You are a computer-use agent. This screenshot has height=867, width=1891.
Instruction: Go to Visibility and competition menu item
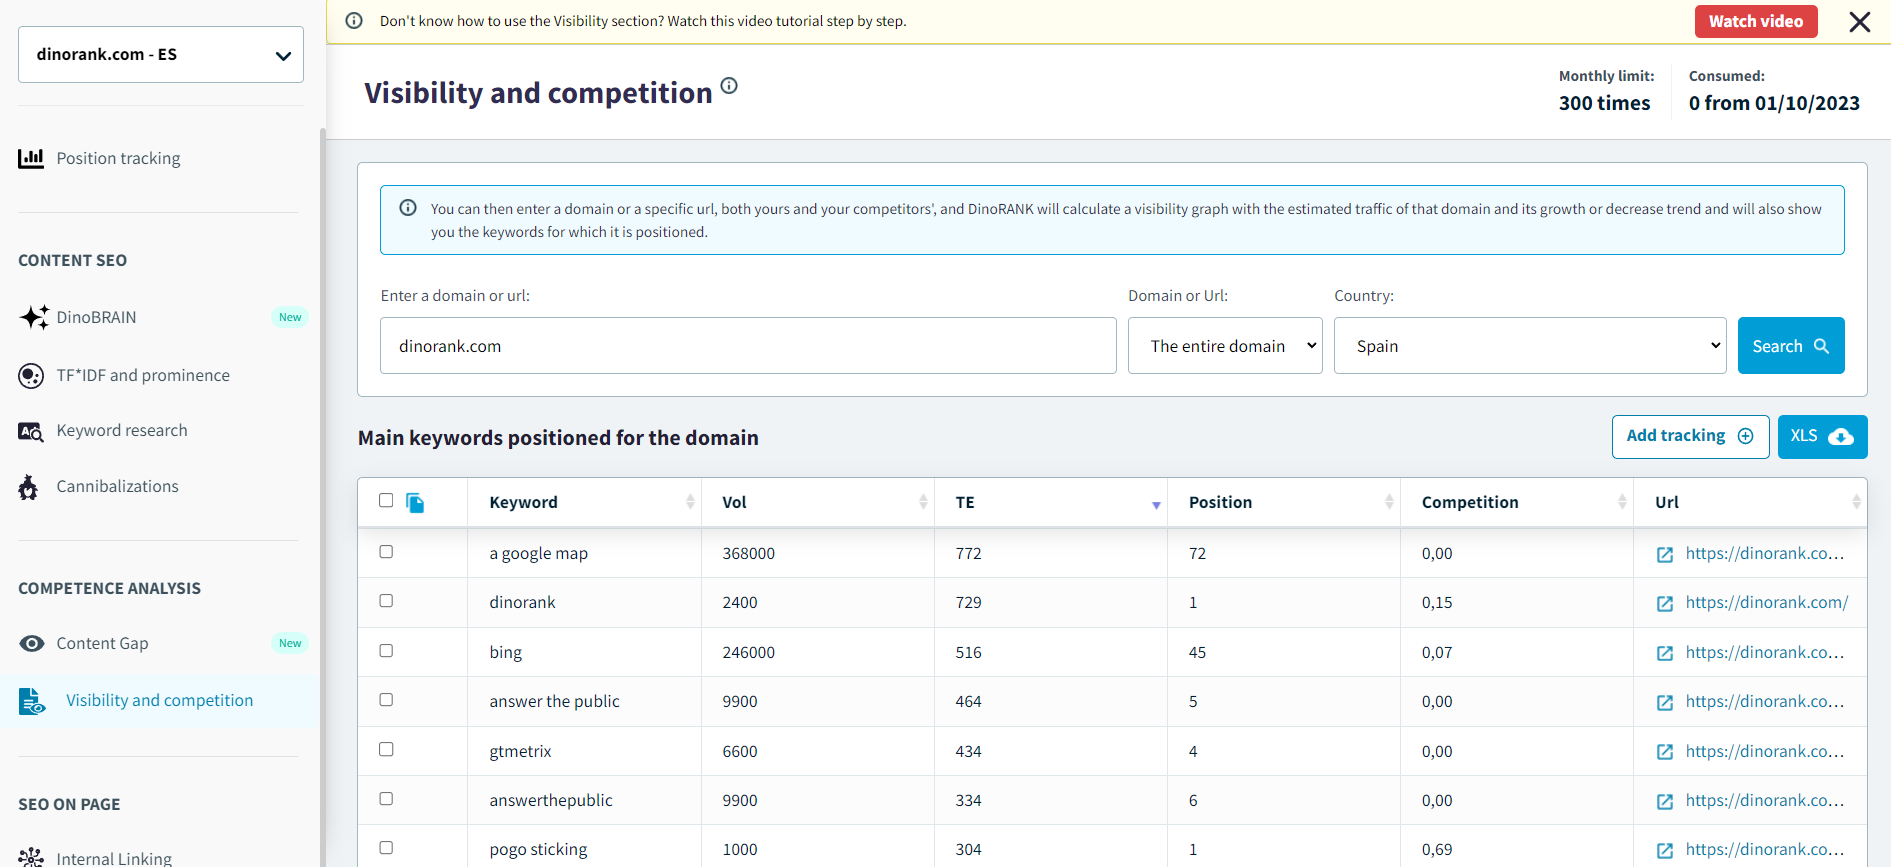tap(159, 701)
